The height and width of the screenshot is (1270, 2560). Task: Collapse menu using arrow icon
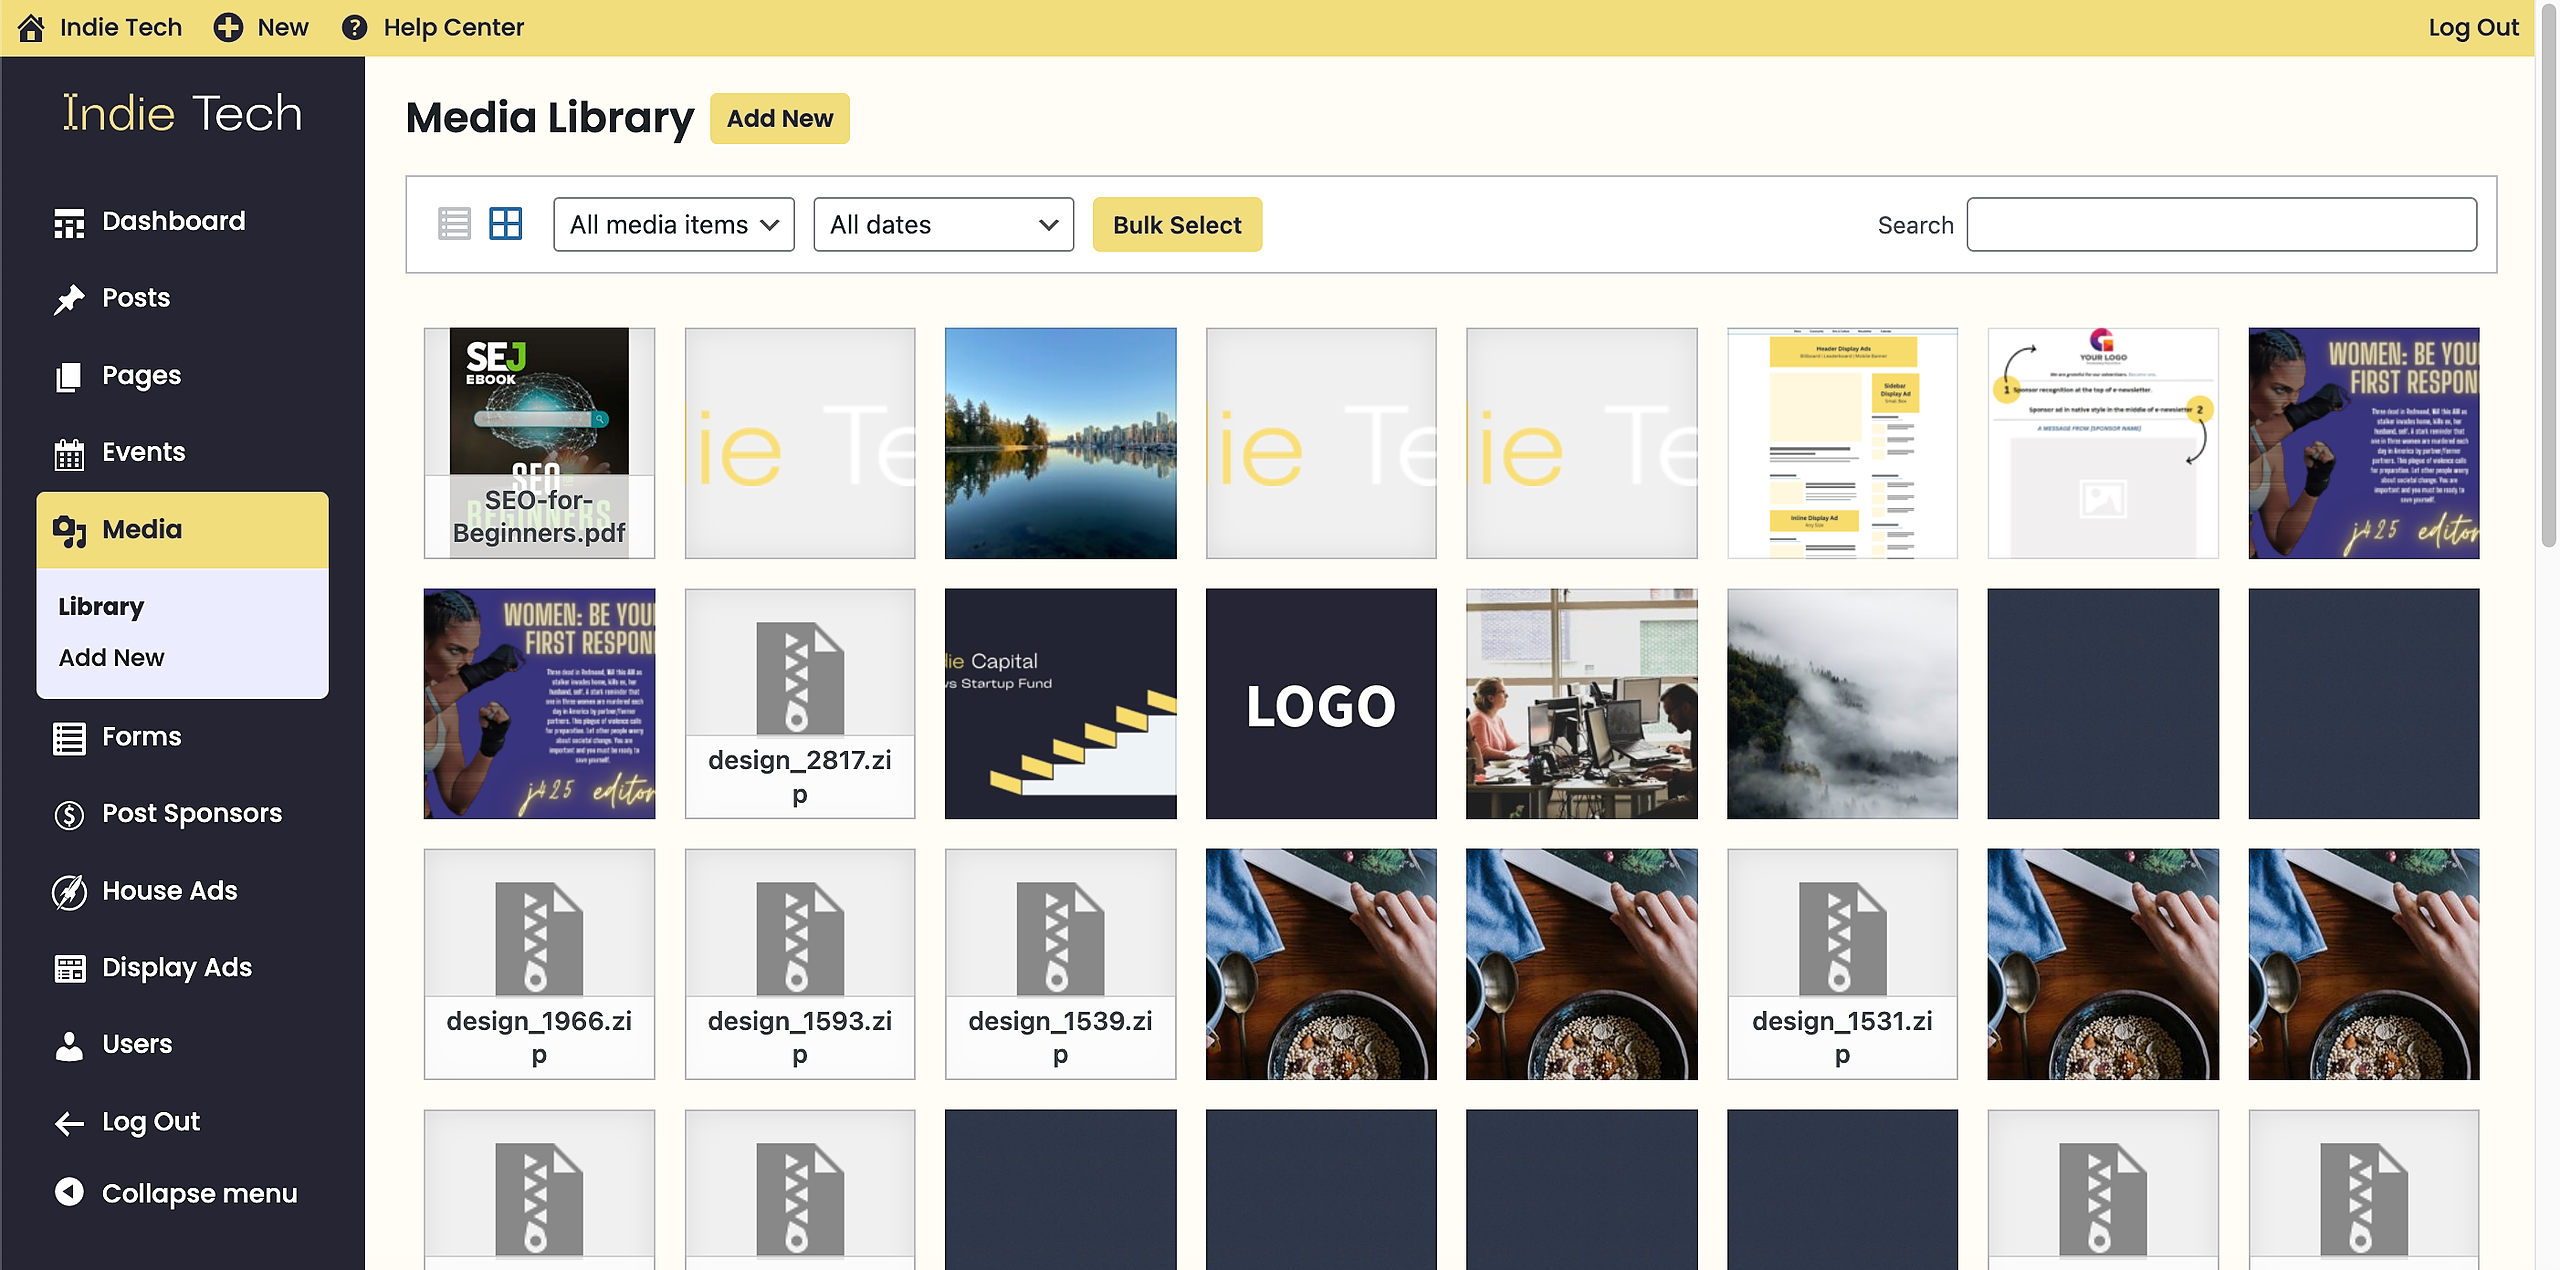click(x=69, y=1192)
